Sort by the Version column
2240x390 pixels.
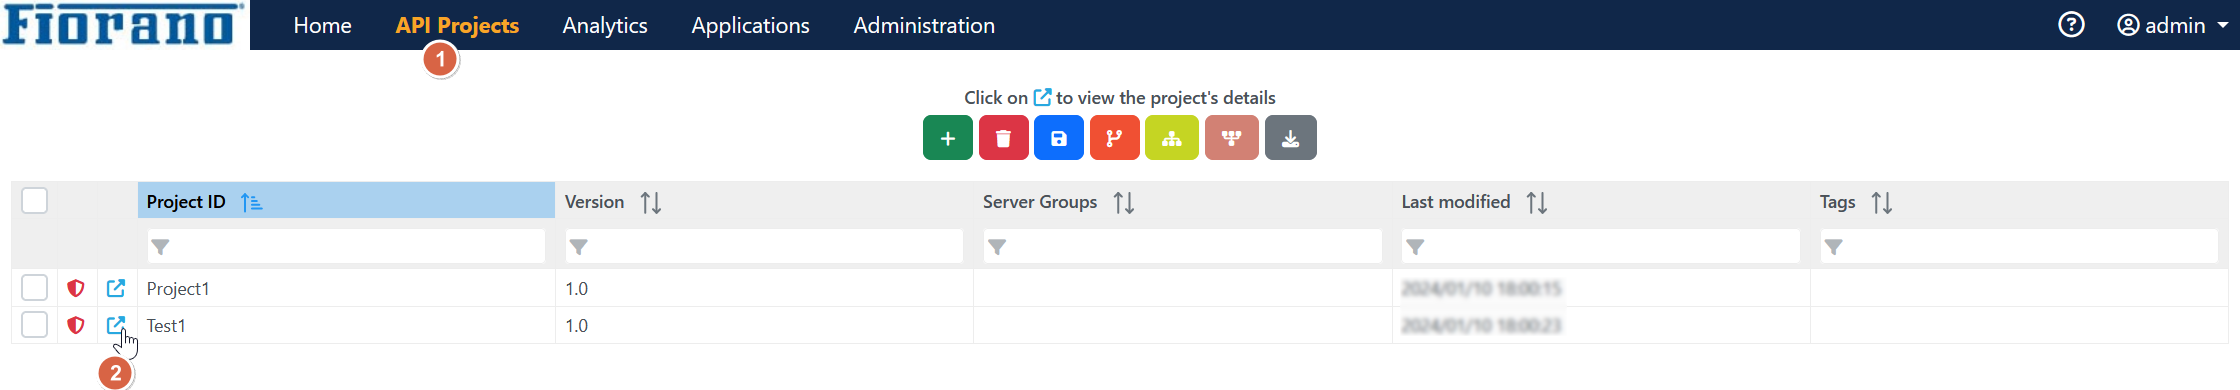[x=651, y=202]
